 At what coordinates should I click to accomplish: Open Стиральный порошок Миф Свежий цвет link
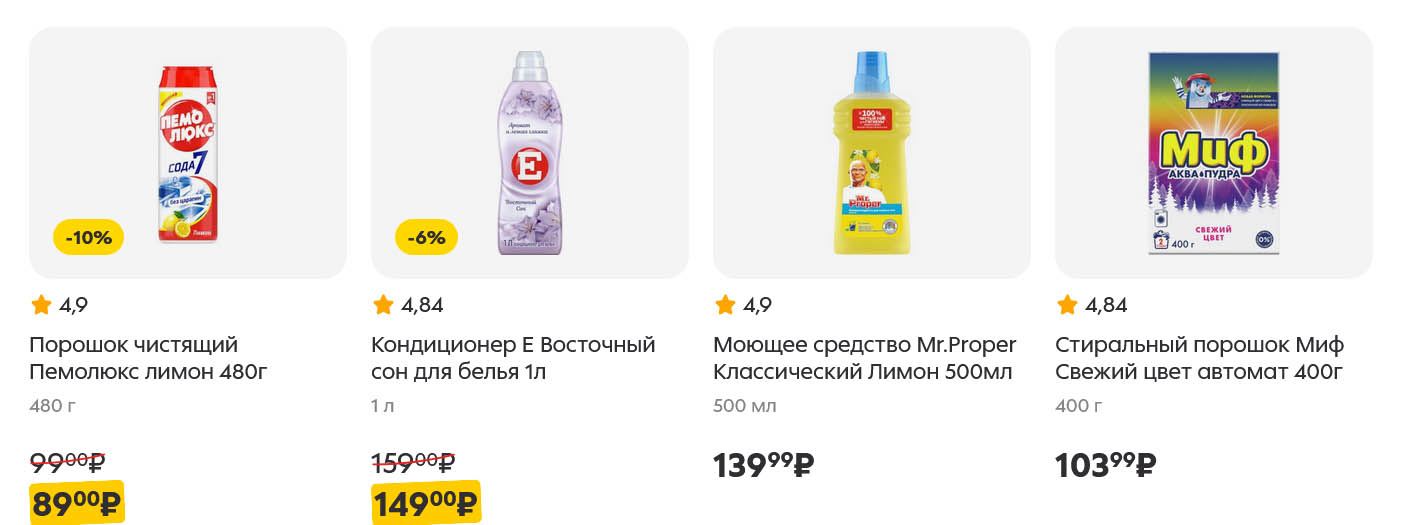pyautogui.click(x=1199, y=359)
